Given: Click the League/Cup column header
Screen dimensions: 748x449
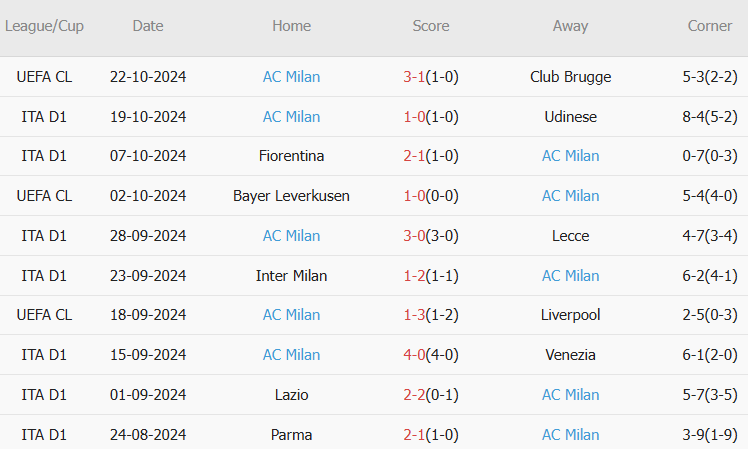Looking at the screenshot, I should (x=44, y=26).
